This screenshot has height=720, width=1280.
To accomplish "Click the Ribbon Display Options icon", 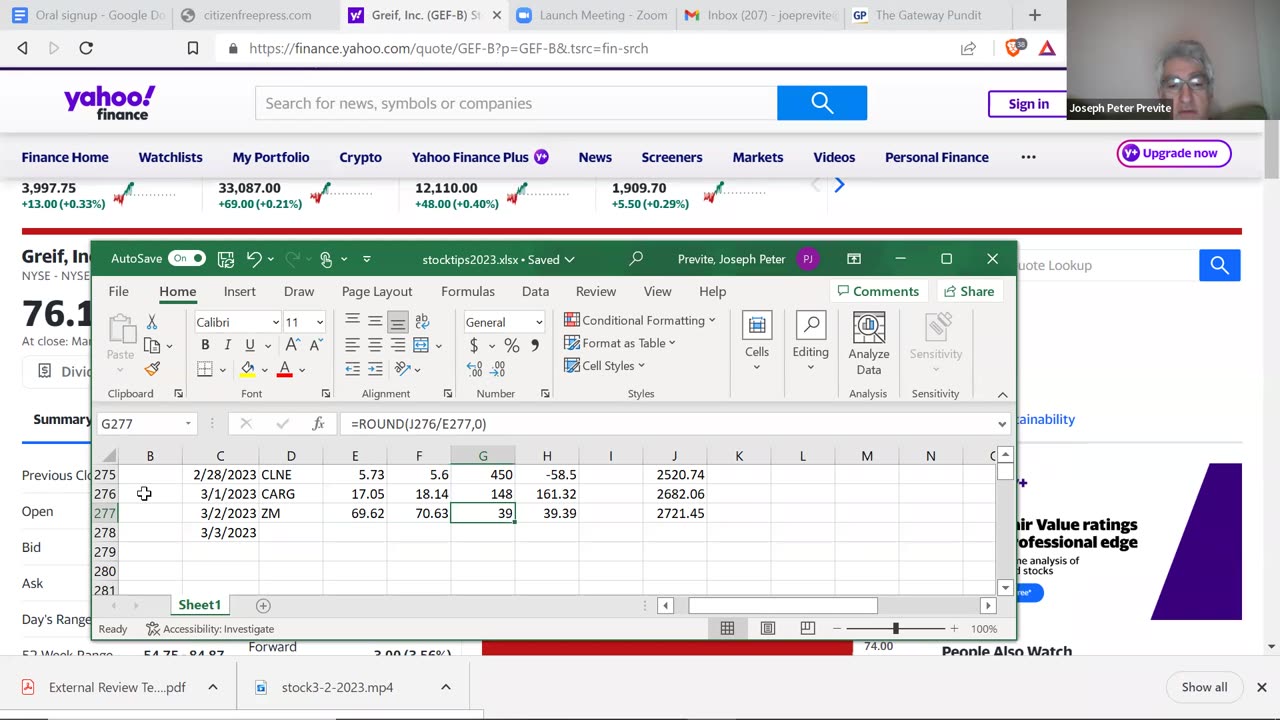I will point(854,259).
